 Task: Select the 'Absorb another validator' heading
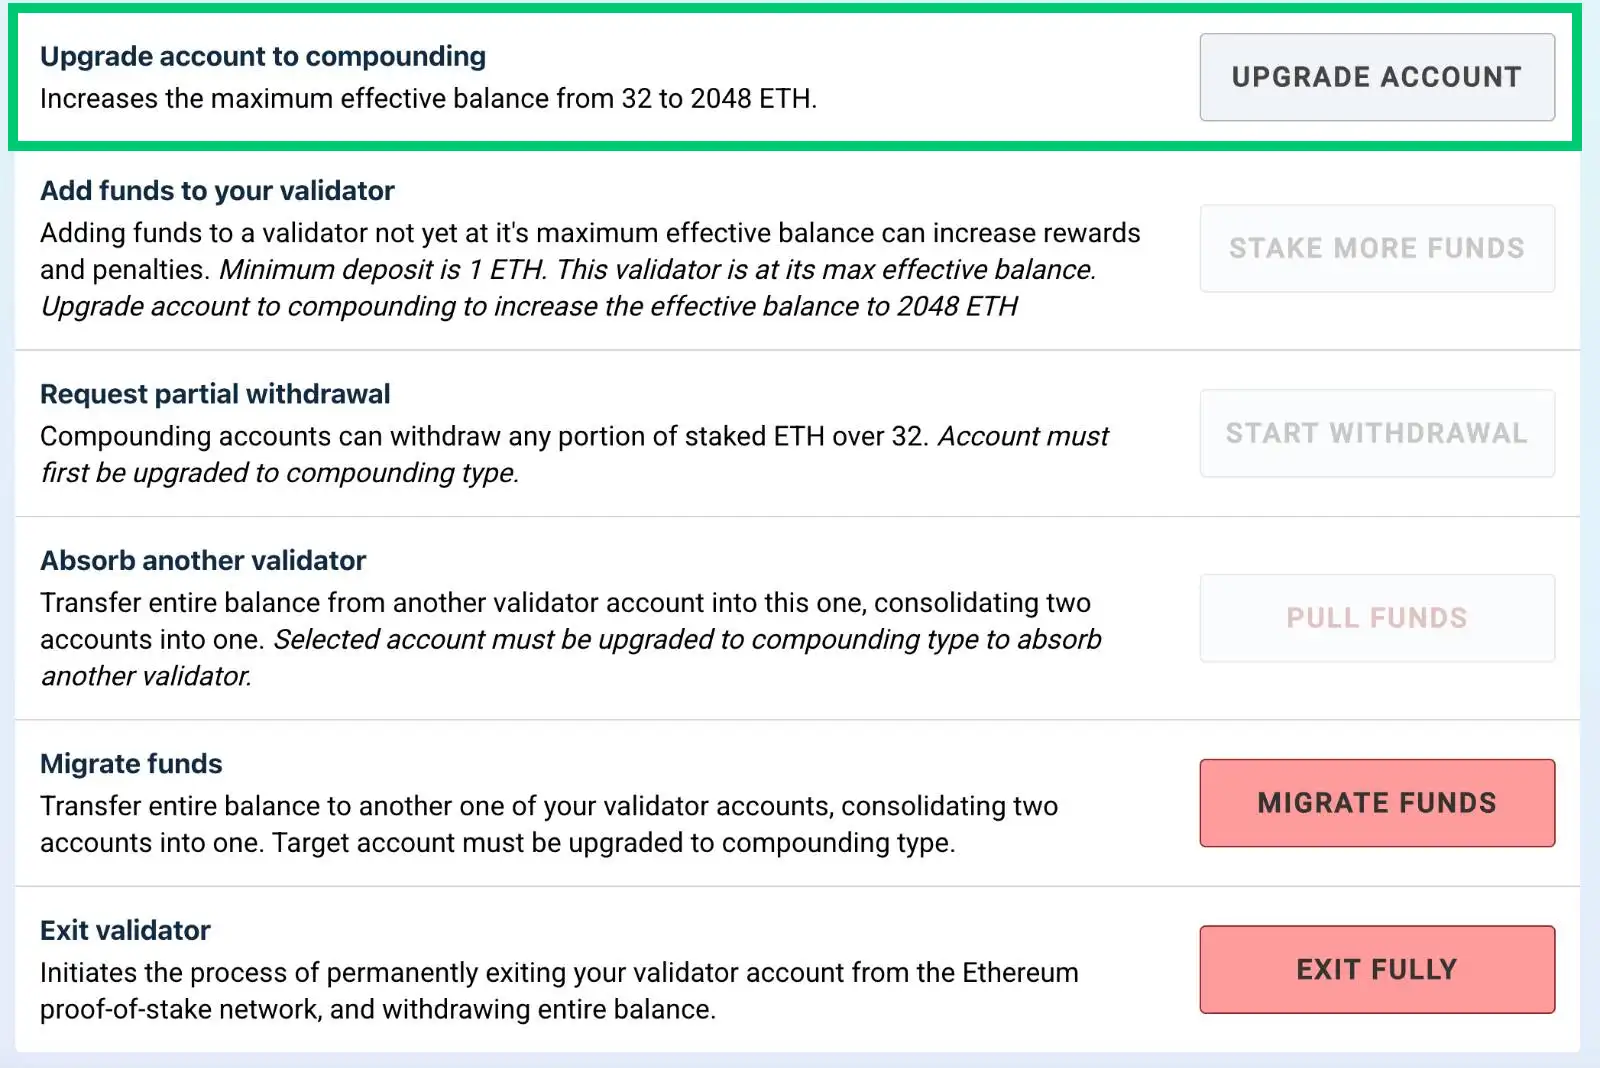[x=203, y=560]
